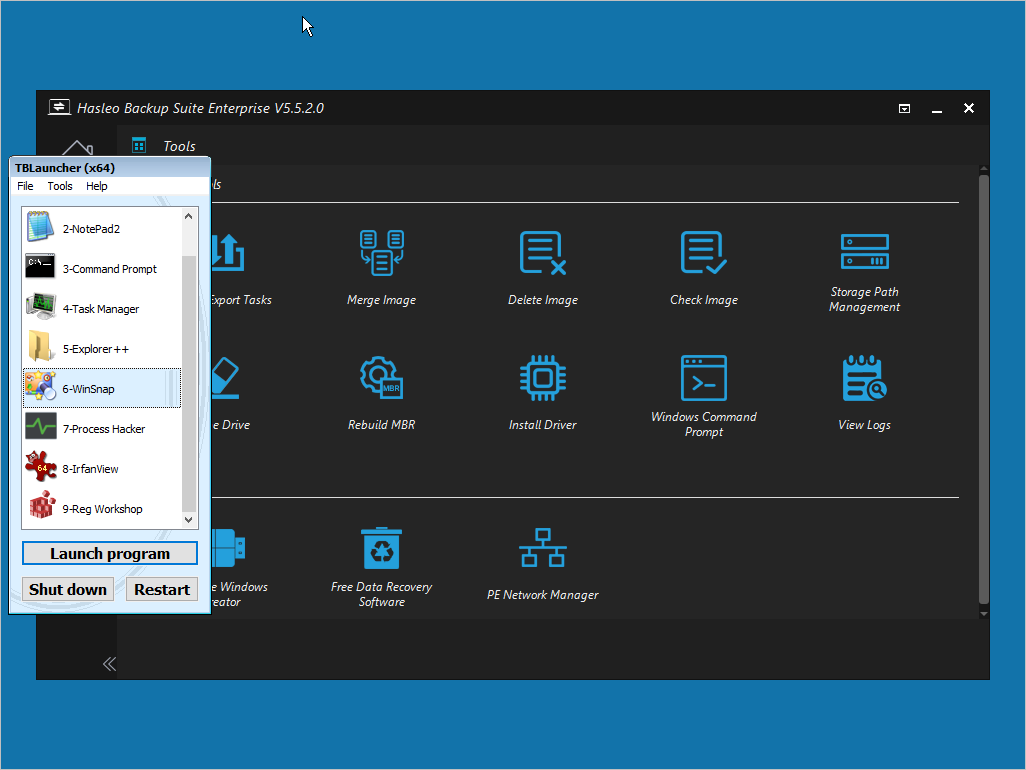Click Hasleo panel scroll down arrow
The width and height of the screenshot is (1026, 770).
[983, 614]
